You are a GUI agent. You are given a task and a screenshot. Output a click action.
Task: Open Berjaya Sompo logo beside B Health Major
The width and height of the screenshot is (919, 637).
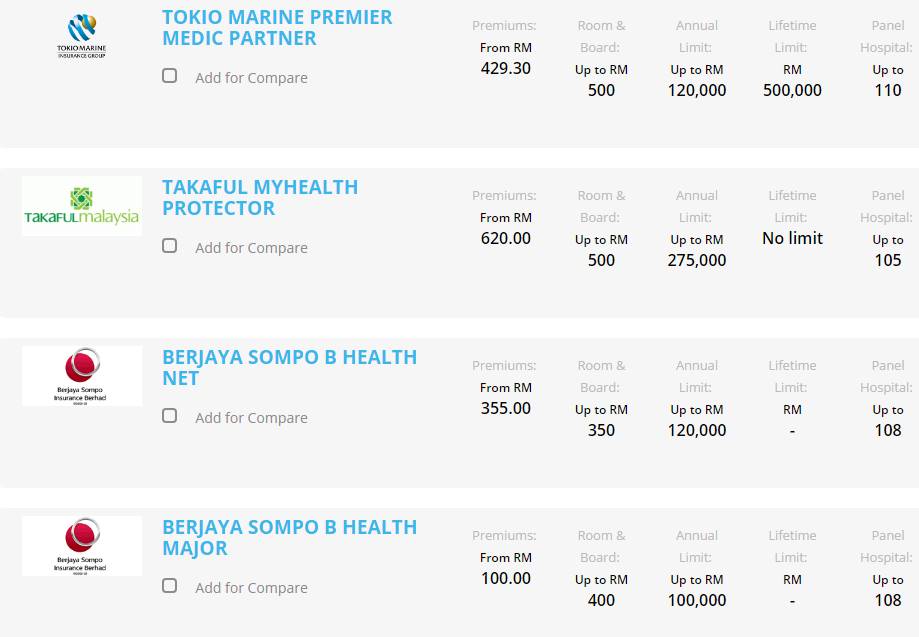click(82, 546)
